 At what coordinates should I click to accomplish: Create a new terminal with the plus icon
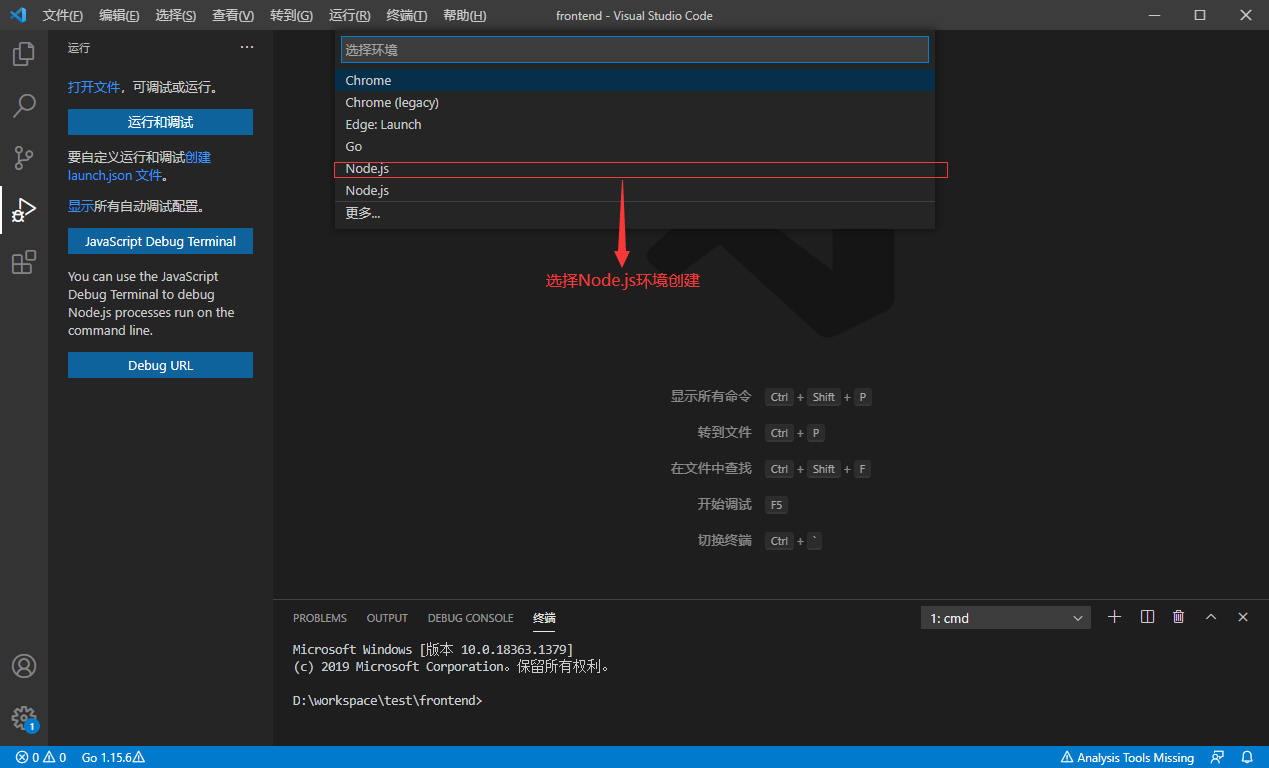[x=1115, y=617]
